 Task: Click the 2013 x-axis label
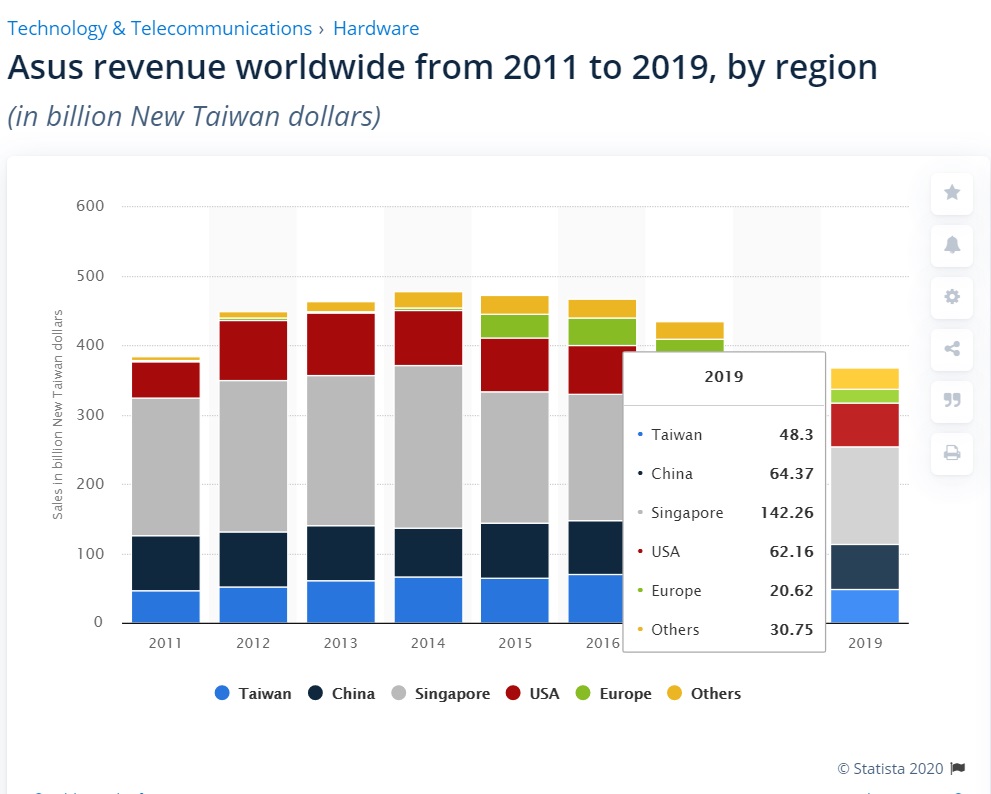[x=341, y=643]
